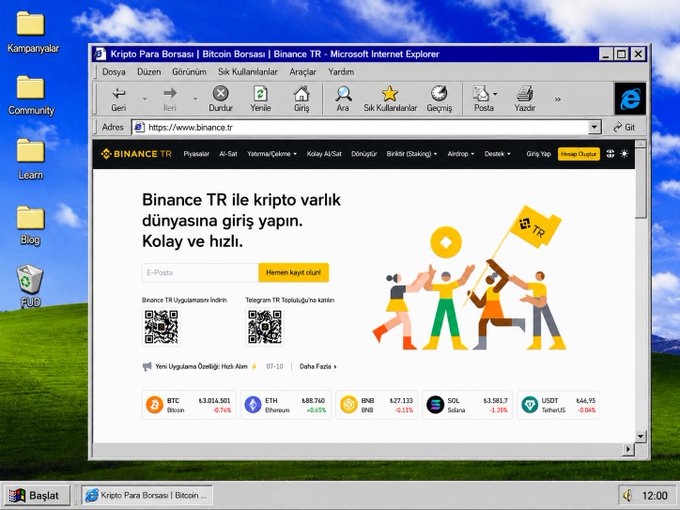Open the ETH Ethereum price card
Screen dimensions: 680x510
pyautogui.click(x=285, y=405)
